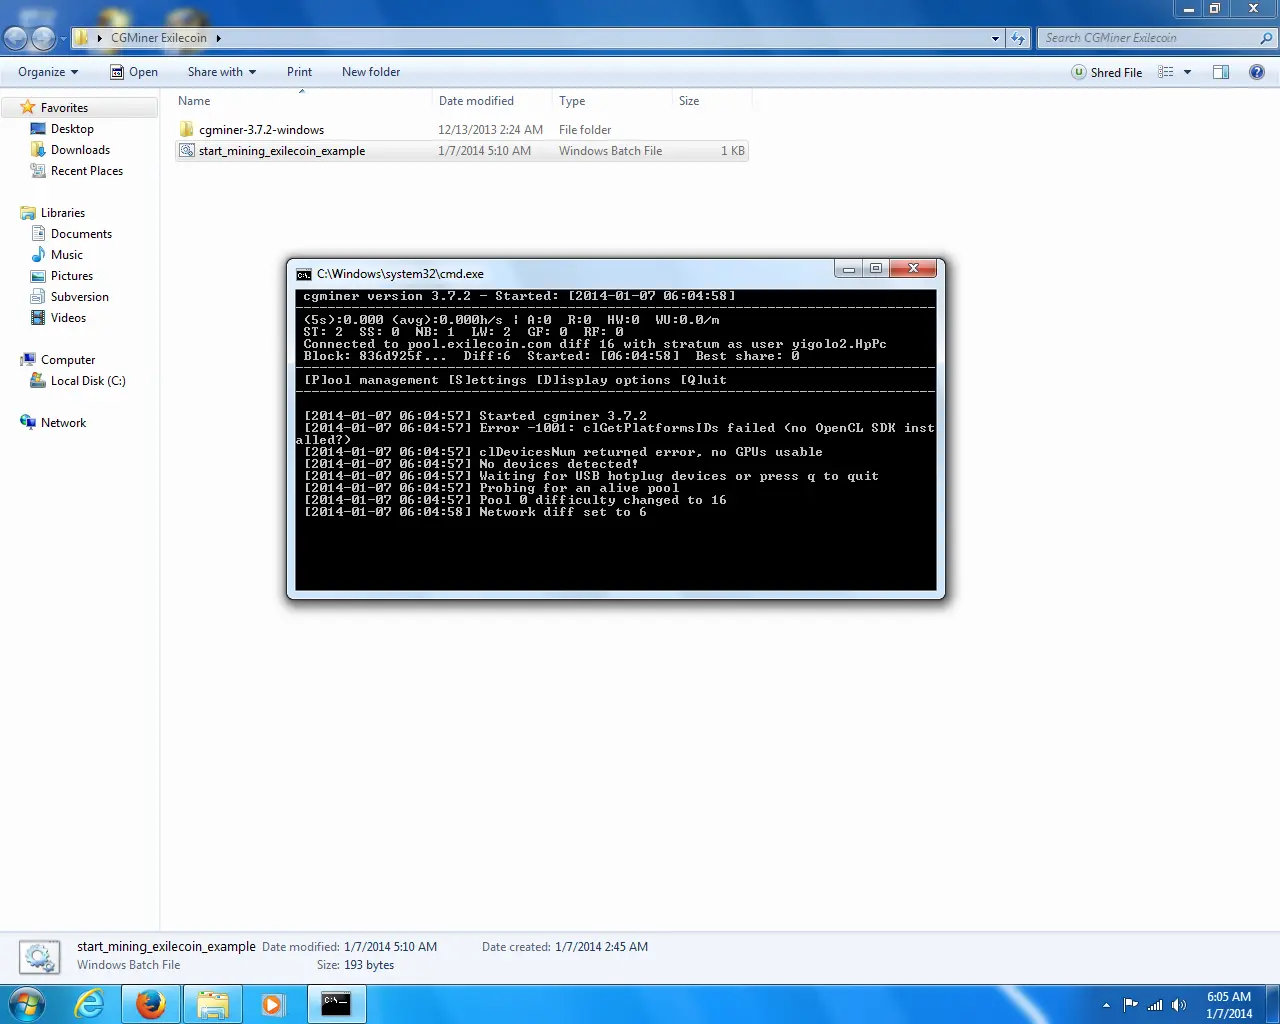Select Libraries in the navigation pane
Screen dimensions: 1280x1024
(x=62, y=213)
